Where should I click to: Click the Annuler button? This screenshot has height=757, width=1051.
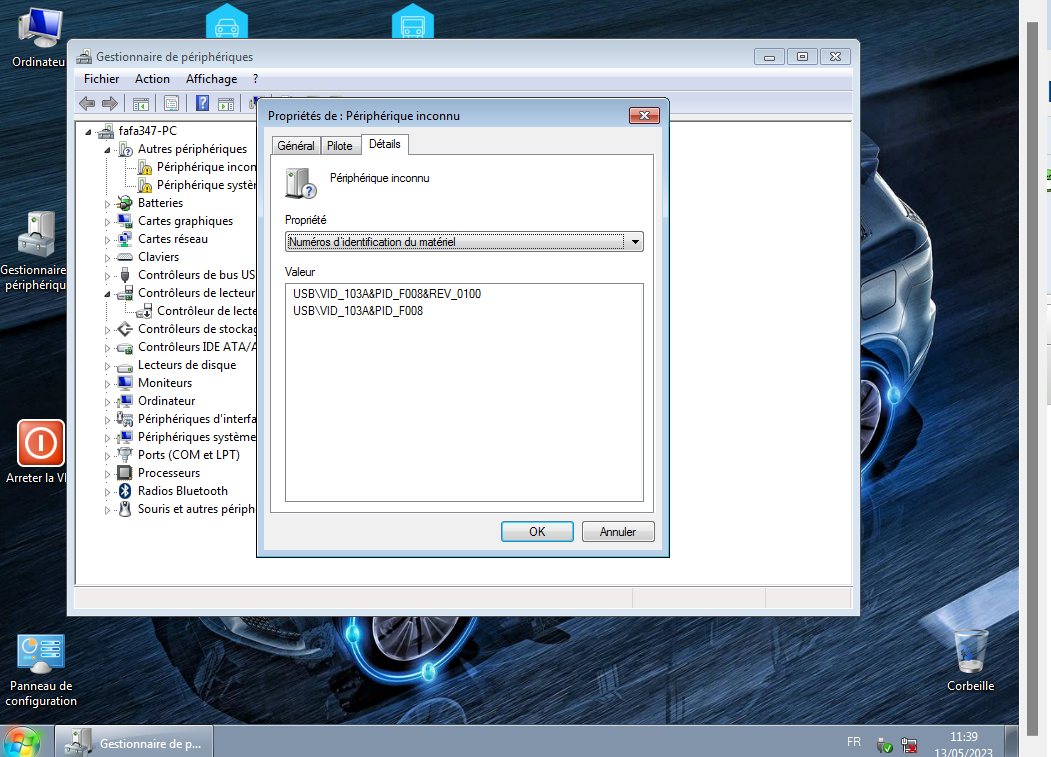coord(618,532)
